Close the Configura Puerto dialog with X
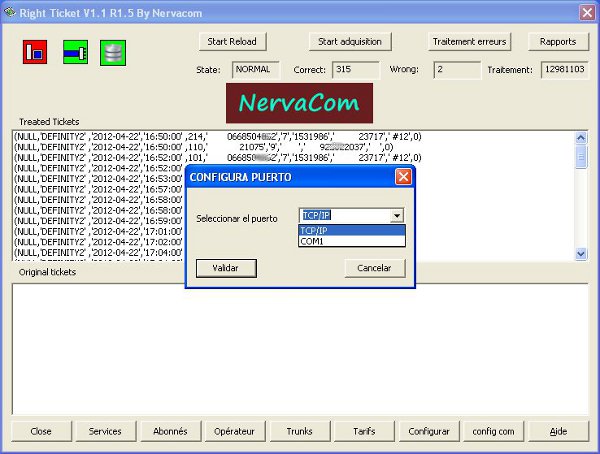600x454 pixels. (403, 176)
